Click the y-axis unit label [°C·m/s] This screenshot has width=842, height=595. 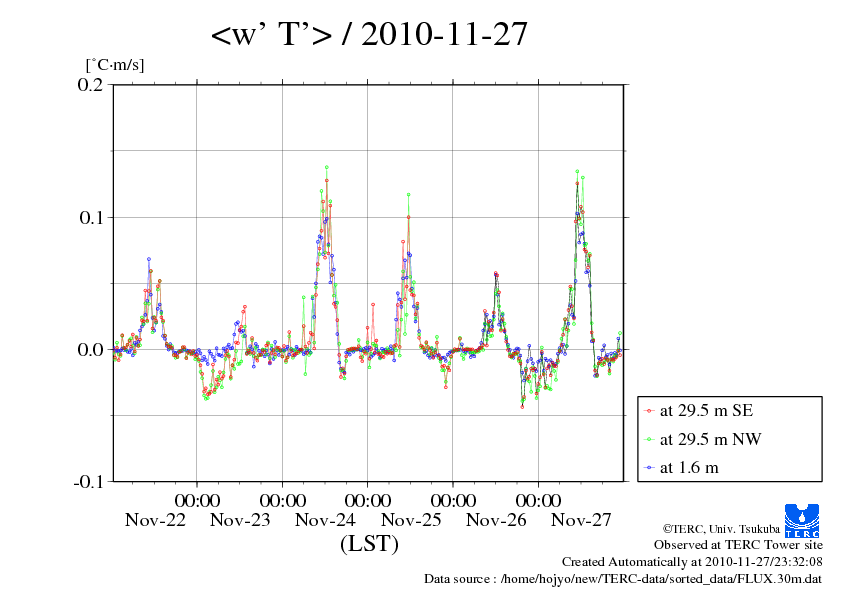[x=115, y=65]
